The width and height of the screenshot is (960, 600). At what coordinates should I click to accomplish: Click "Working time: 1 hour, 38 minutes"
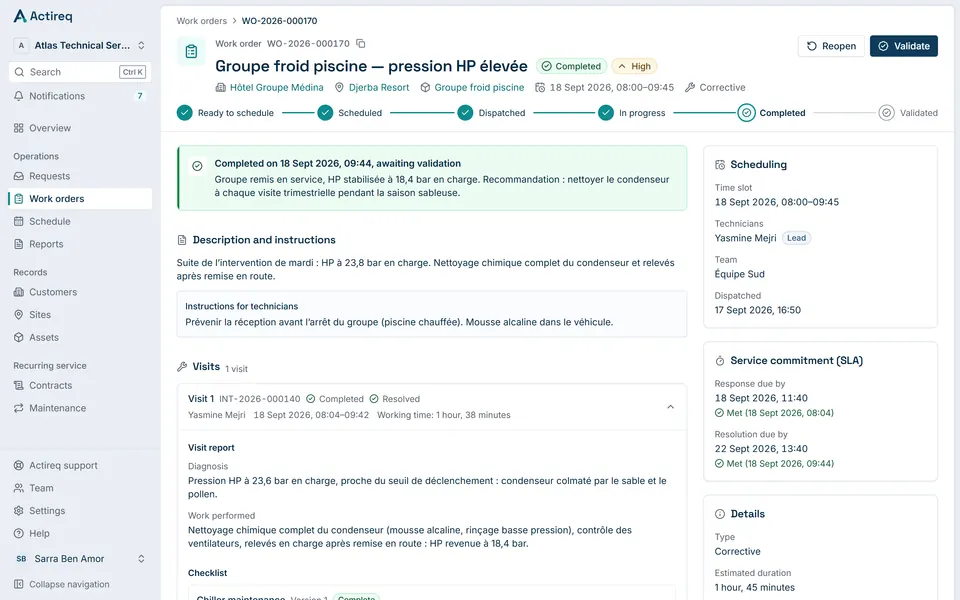[x=444, y=415]
